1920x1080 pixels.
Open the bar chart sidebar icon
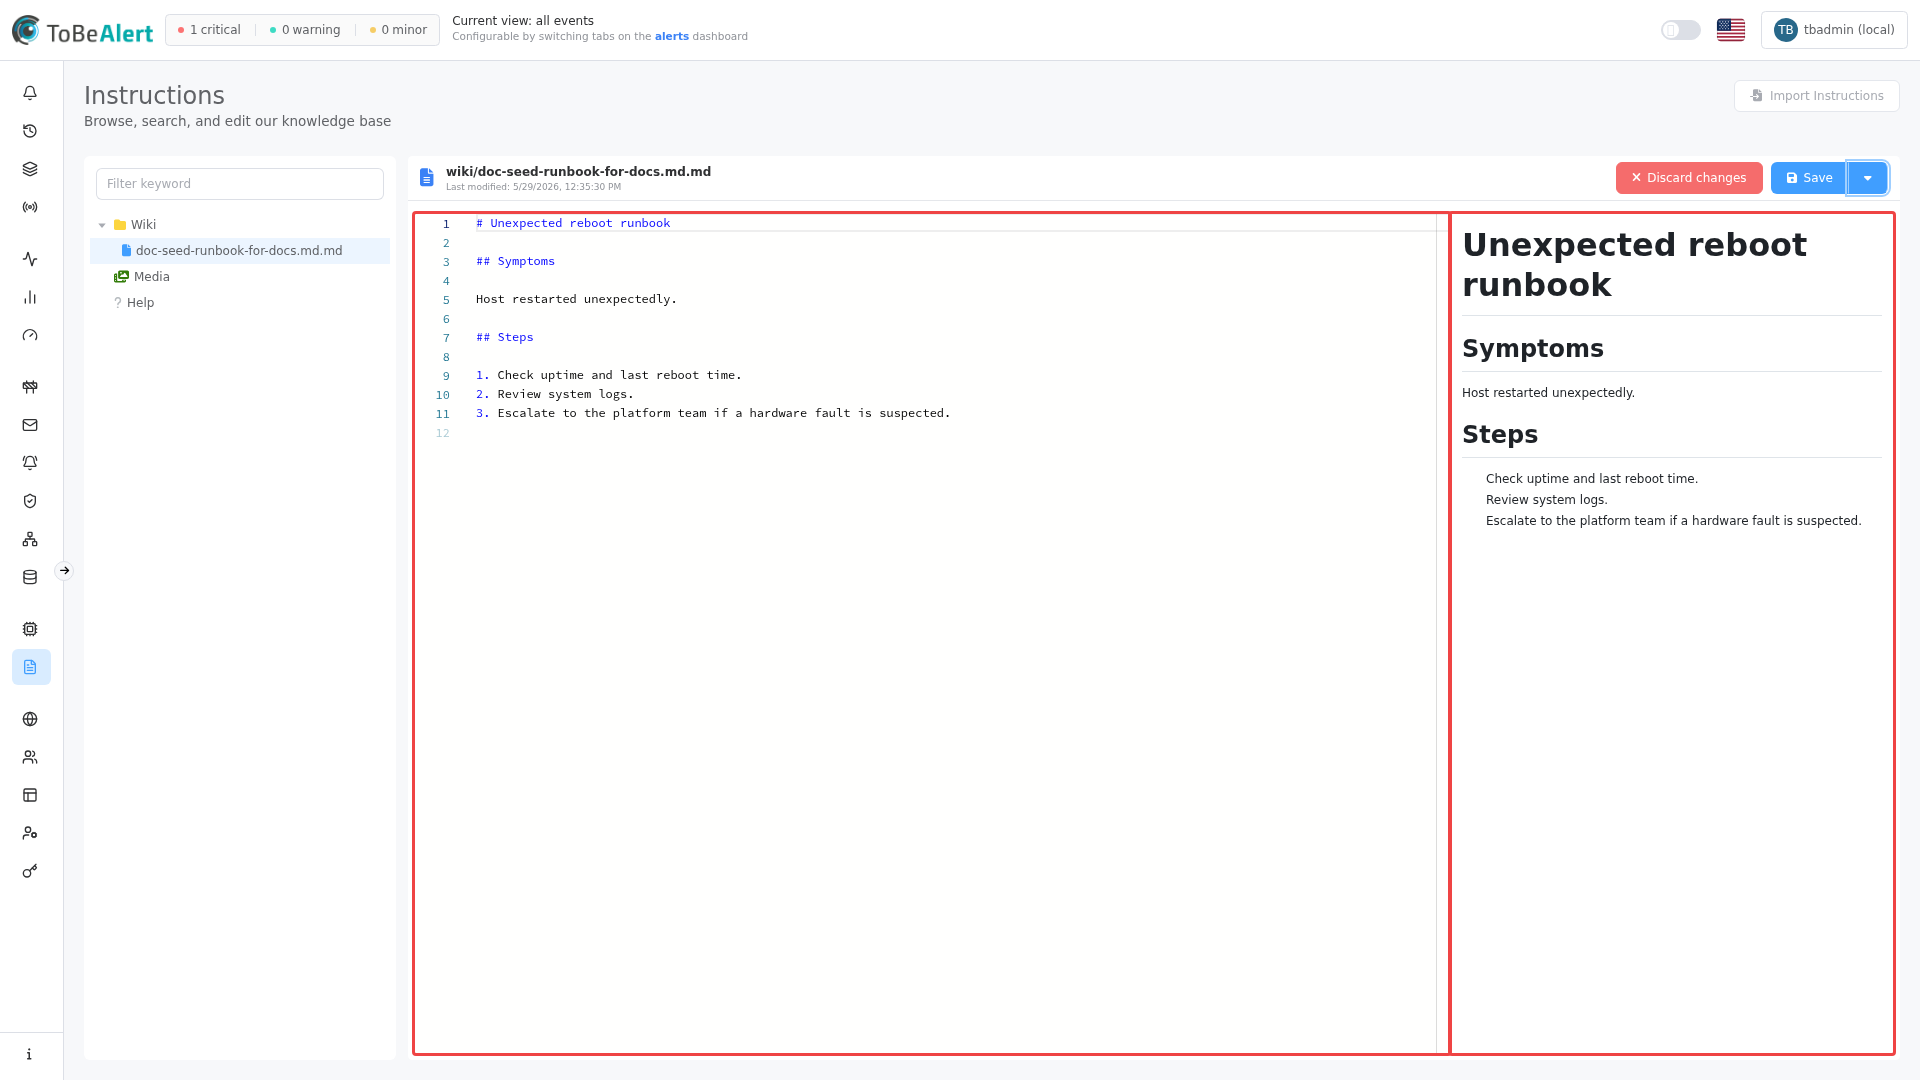pos(30,297)
